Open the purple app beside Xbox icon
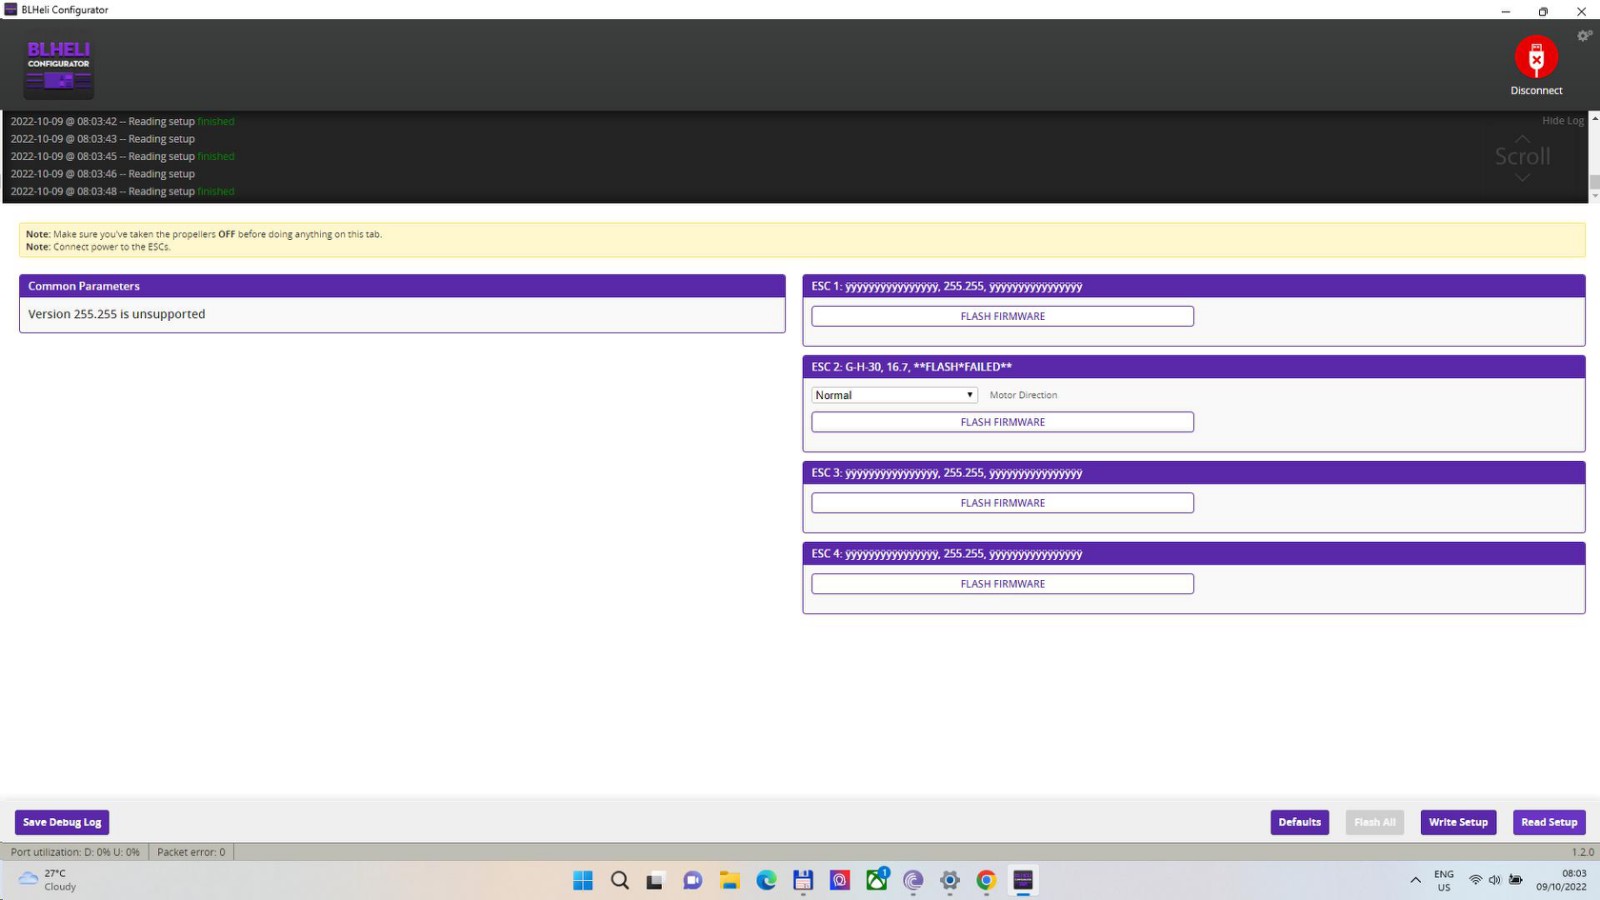Image resolution: width=1600 pixels, height=900 pixels. [840, 880]
